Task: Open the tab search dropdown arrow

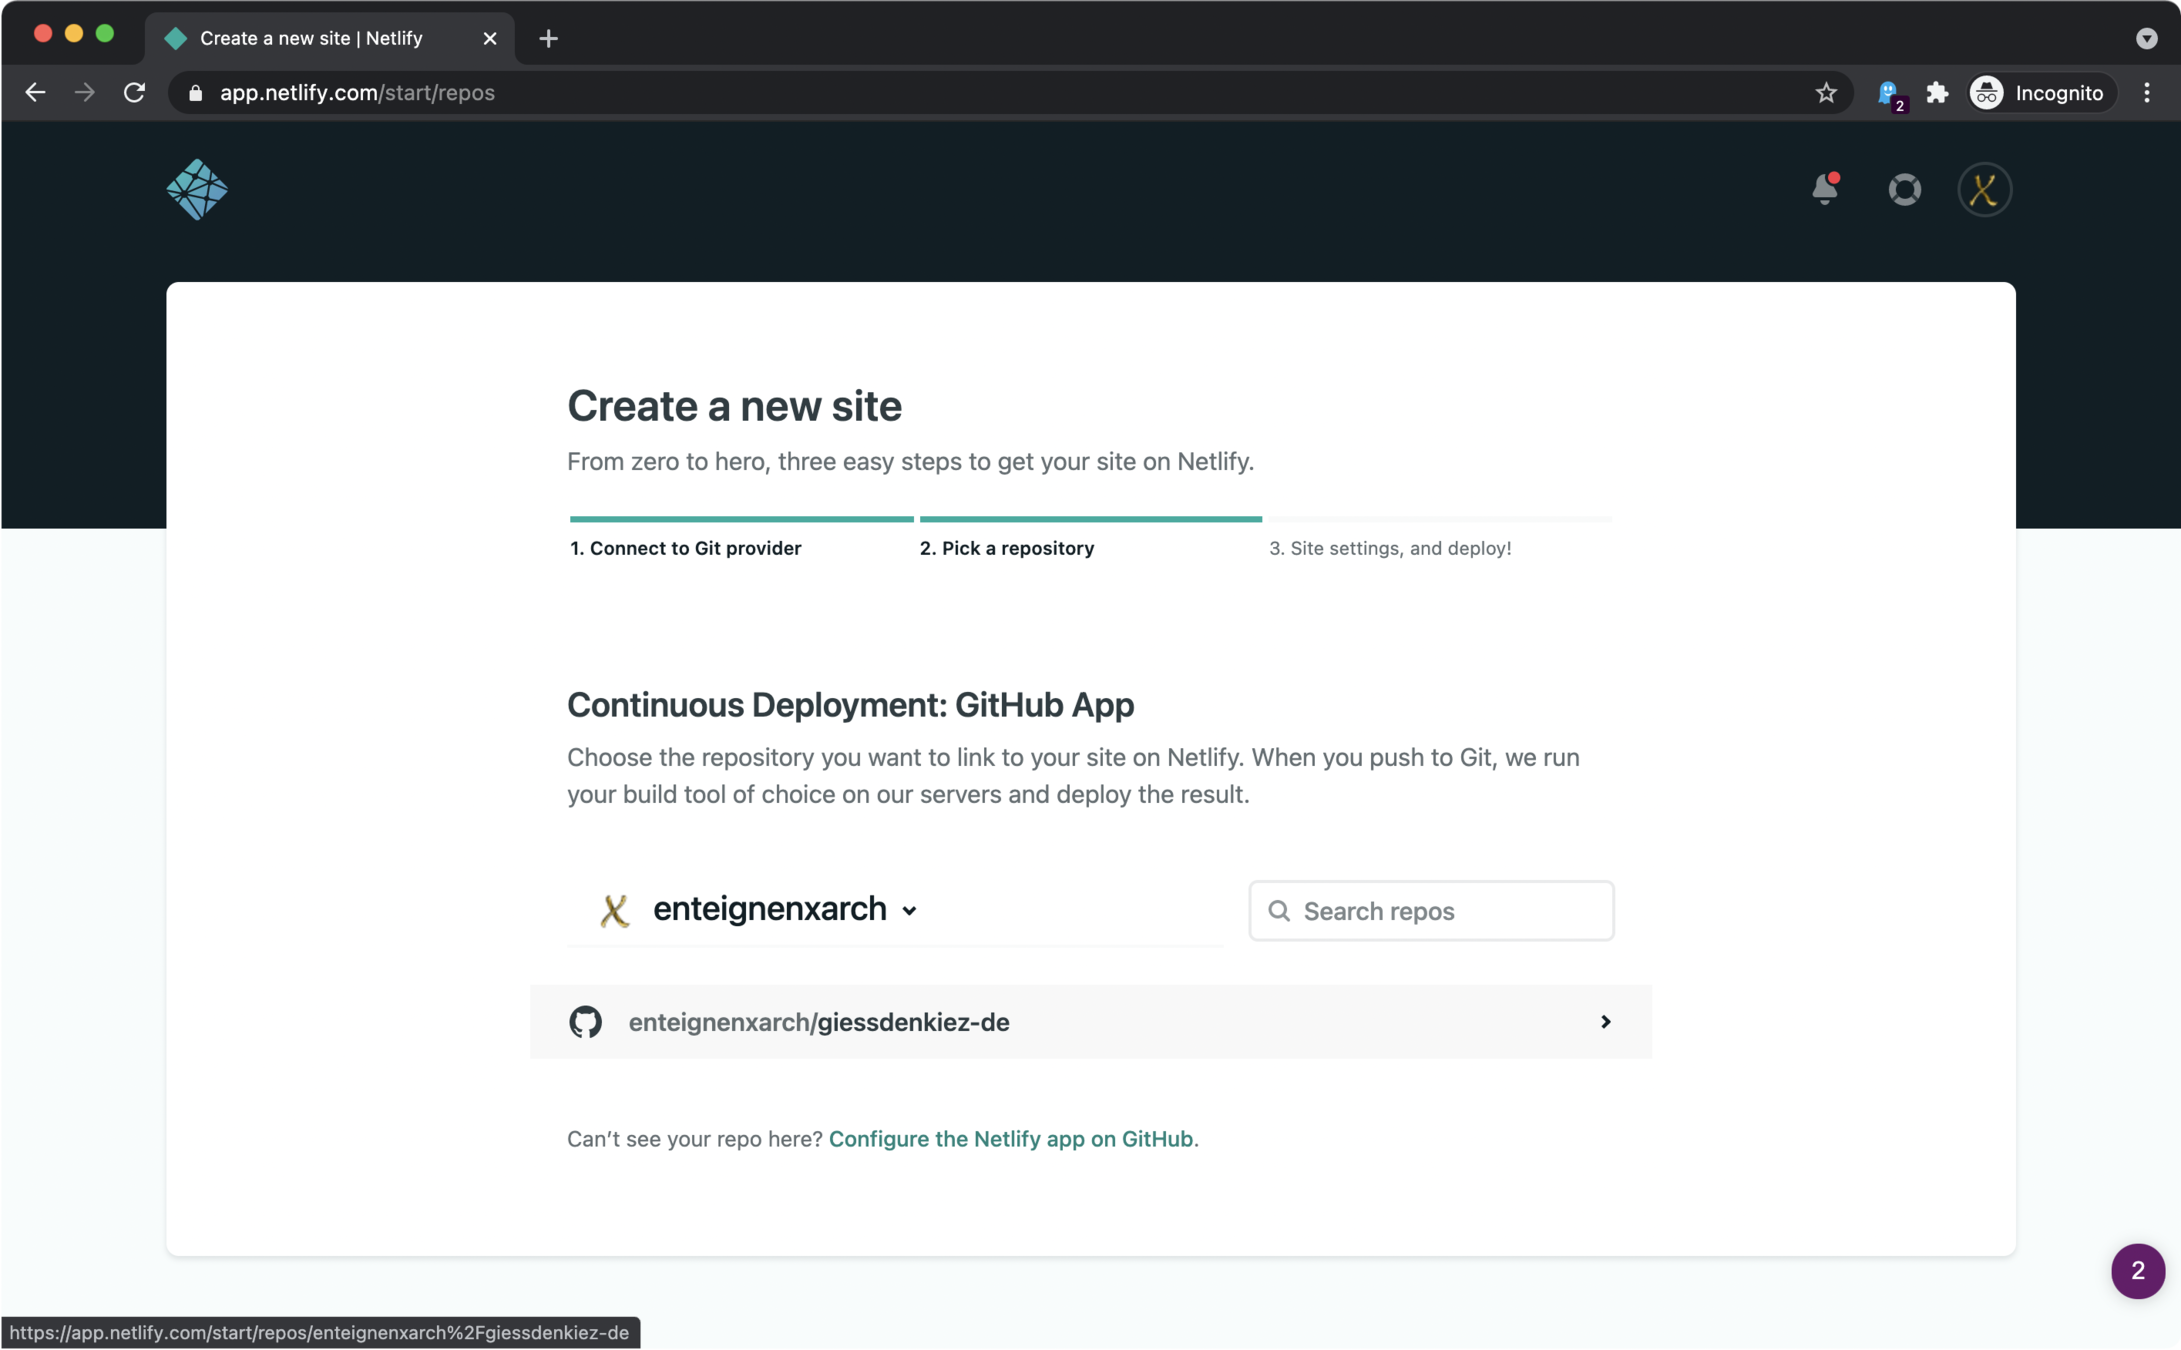Action: pos(2146,38)
